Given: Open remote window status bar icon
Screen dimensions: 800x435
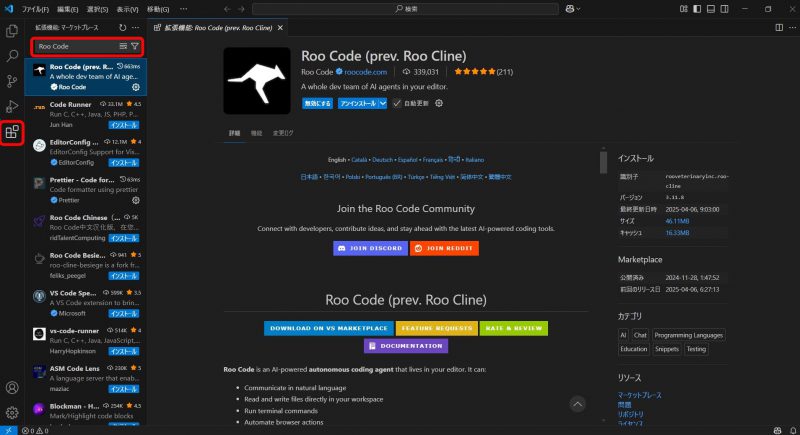Looking at the screenshot, I should coord(9,430).
